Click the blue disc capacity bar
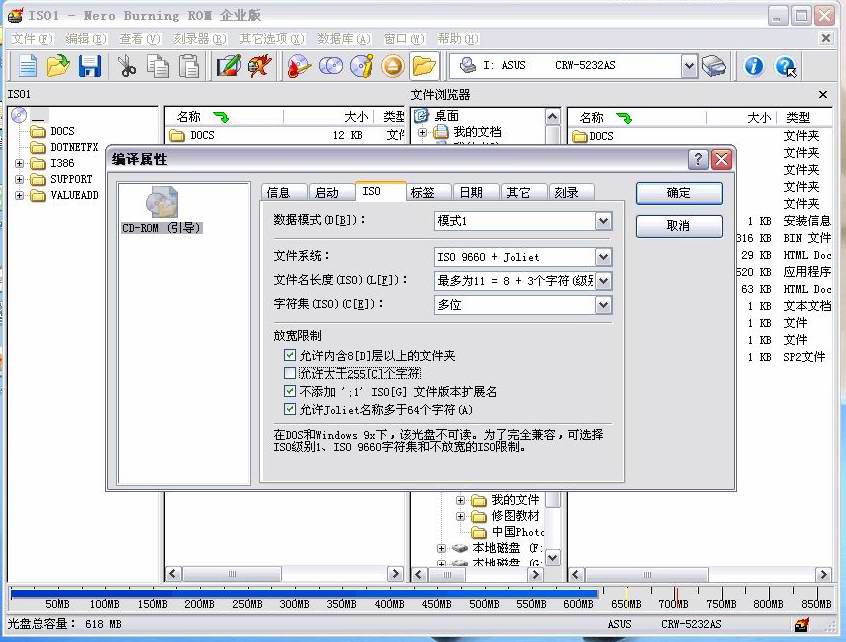The height and width of the screenshot is (642, 846). pyautogui.click(x=304, y=593)
